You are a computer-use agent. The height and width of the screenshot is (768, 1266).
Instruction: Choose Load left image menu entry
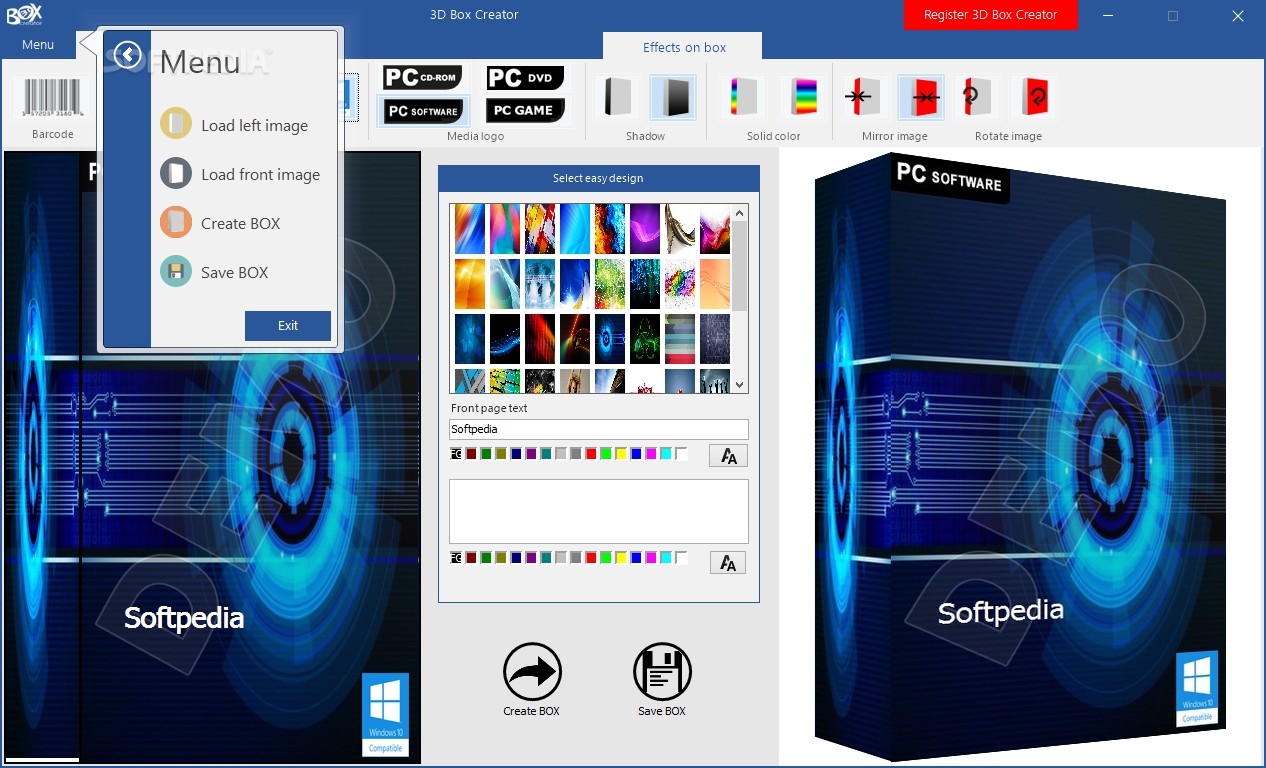[254, 125]
